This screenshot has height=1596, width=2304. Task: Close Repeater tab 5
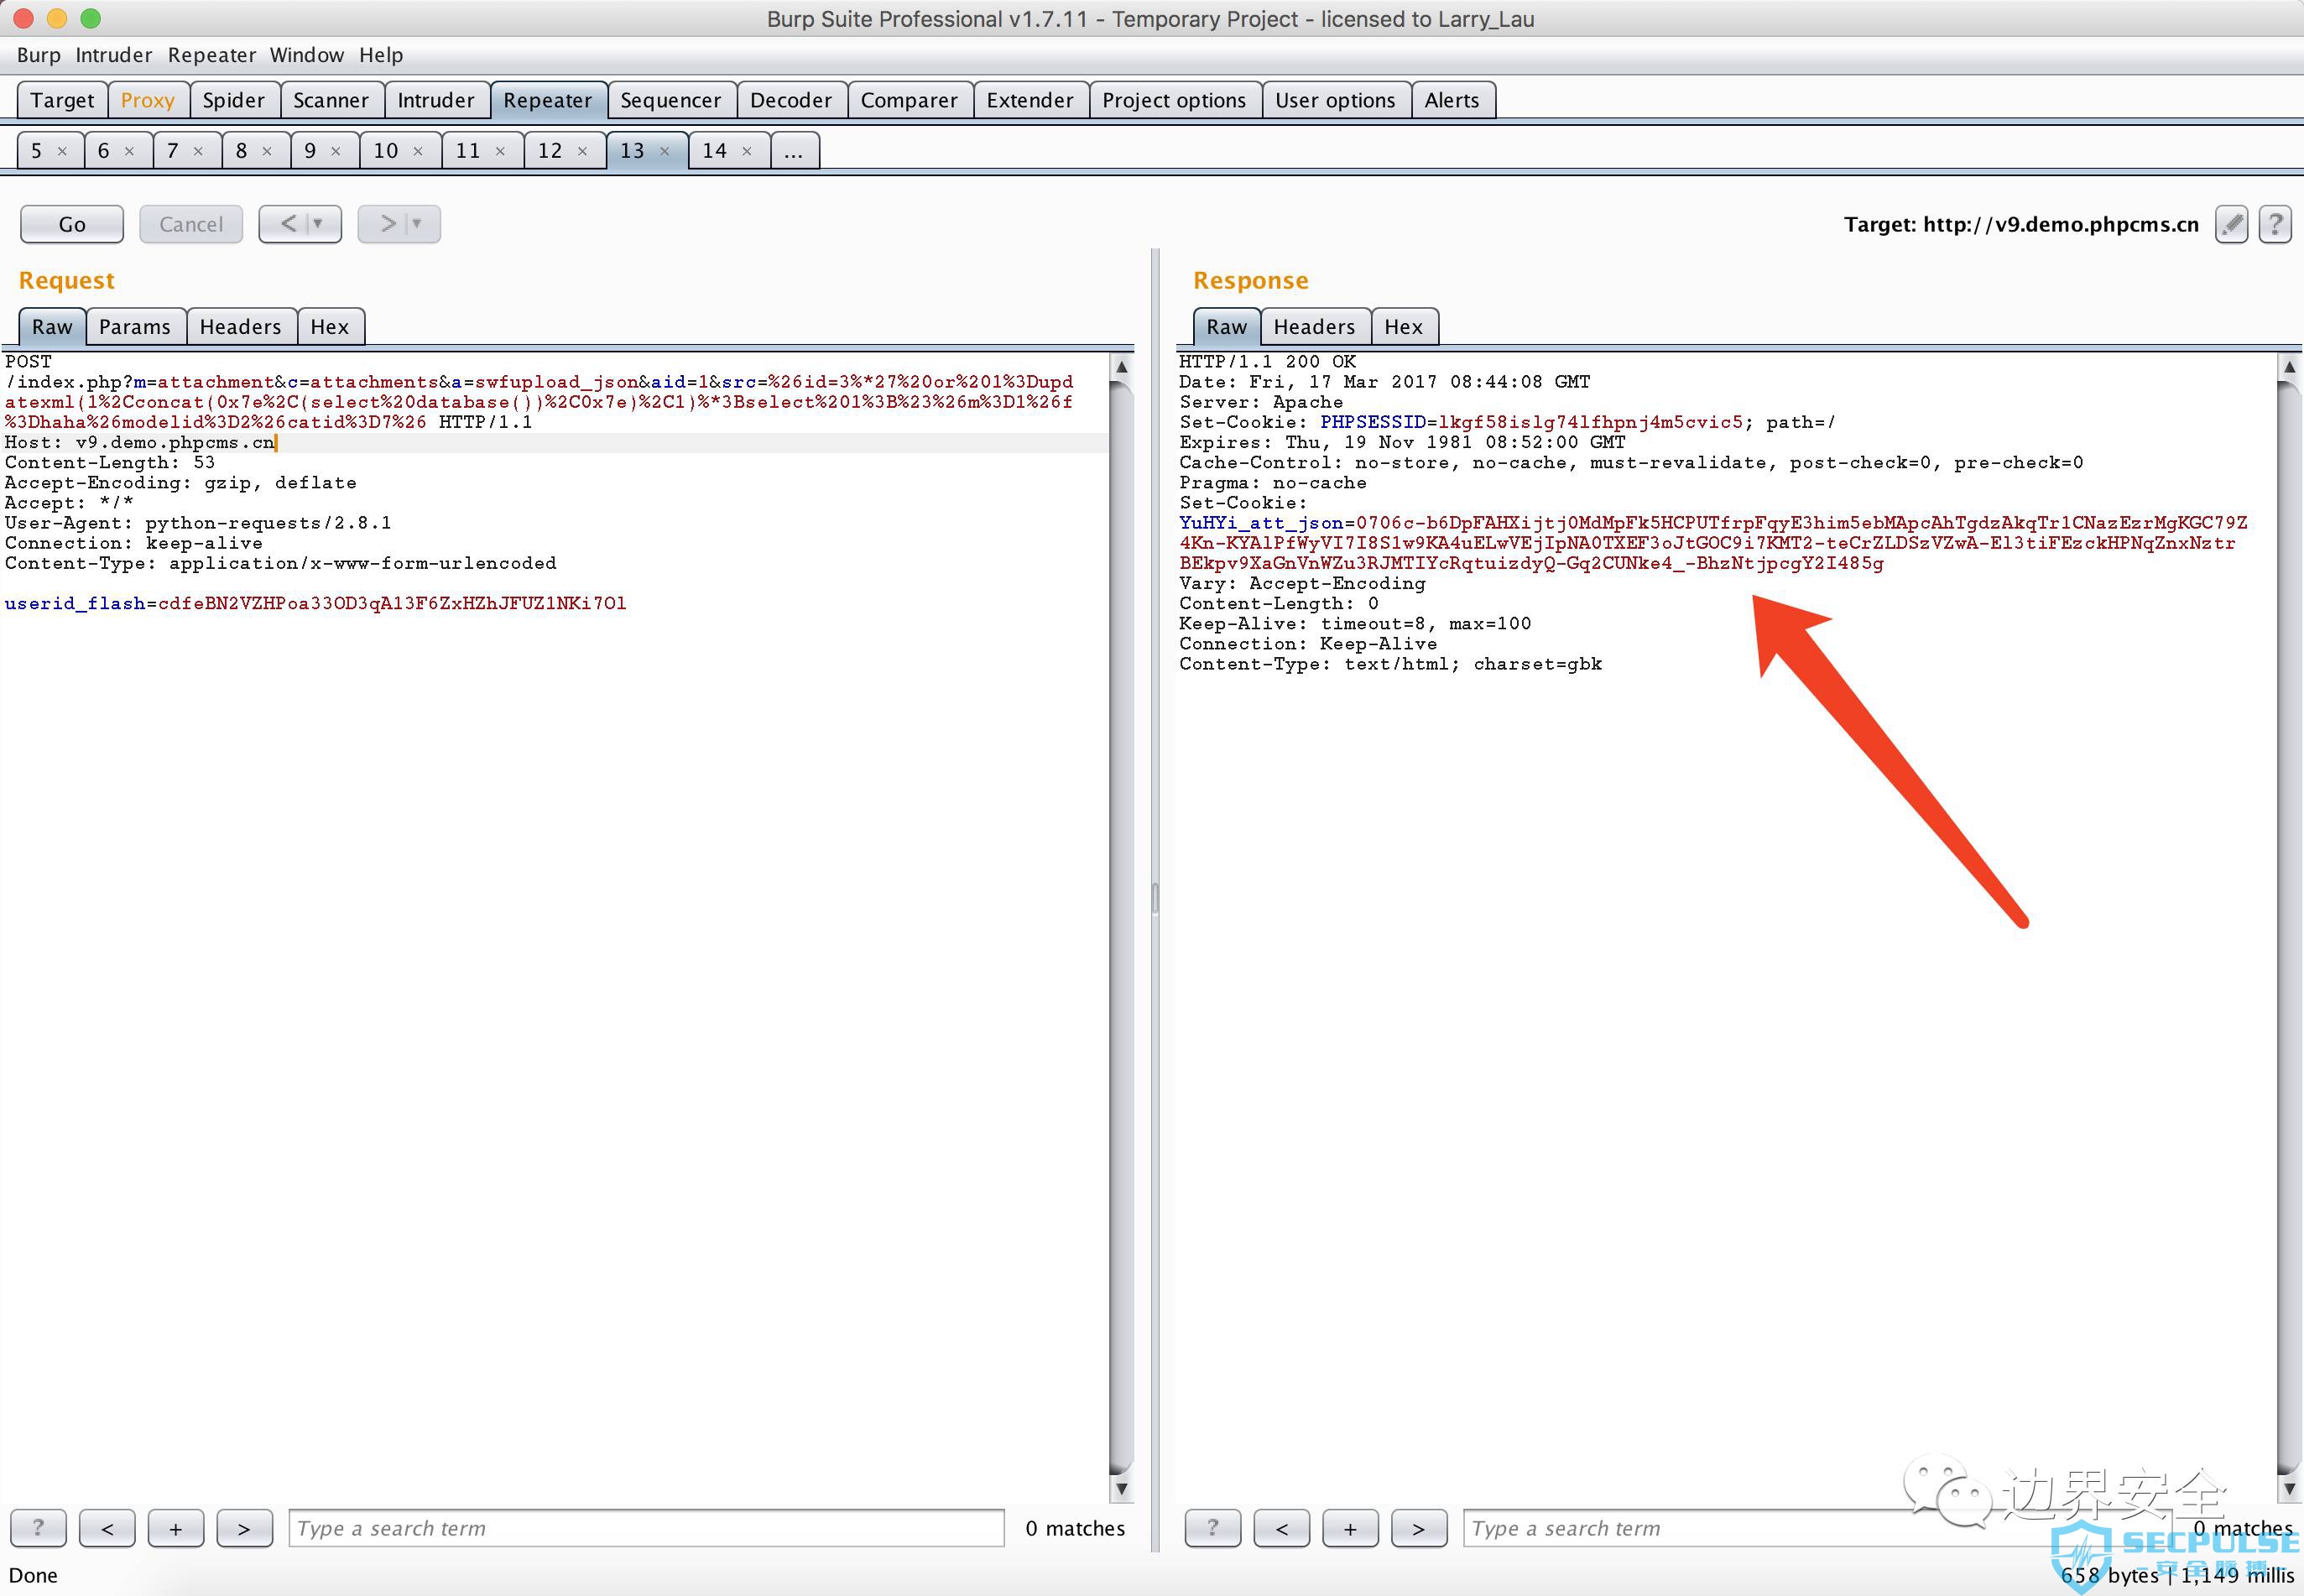tap(62, 151)
